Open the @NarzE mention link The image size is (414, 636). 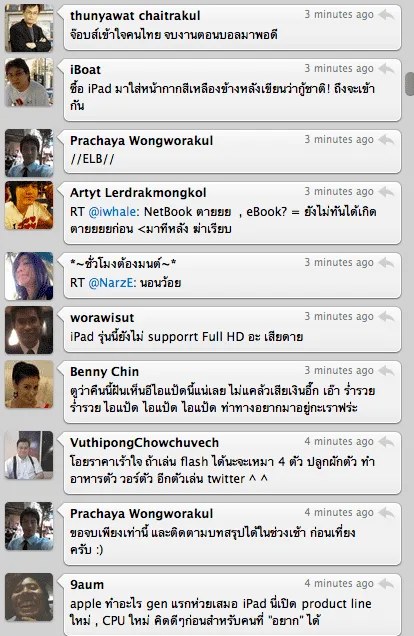pos(112,283)
